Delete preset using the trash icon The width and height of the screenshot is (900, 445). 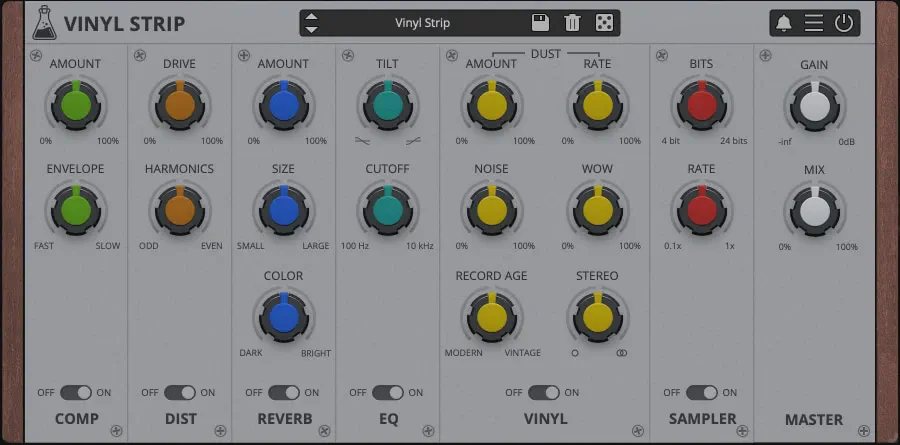click(572, 23)
